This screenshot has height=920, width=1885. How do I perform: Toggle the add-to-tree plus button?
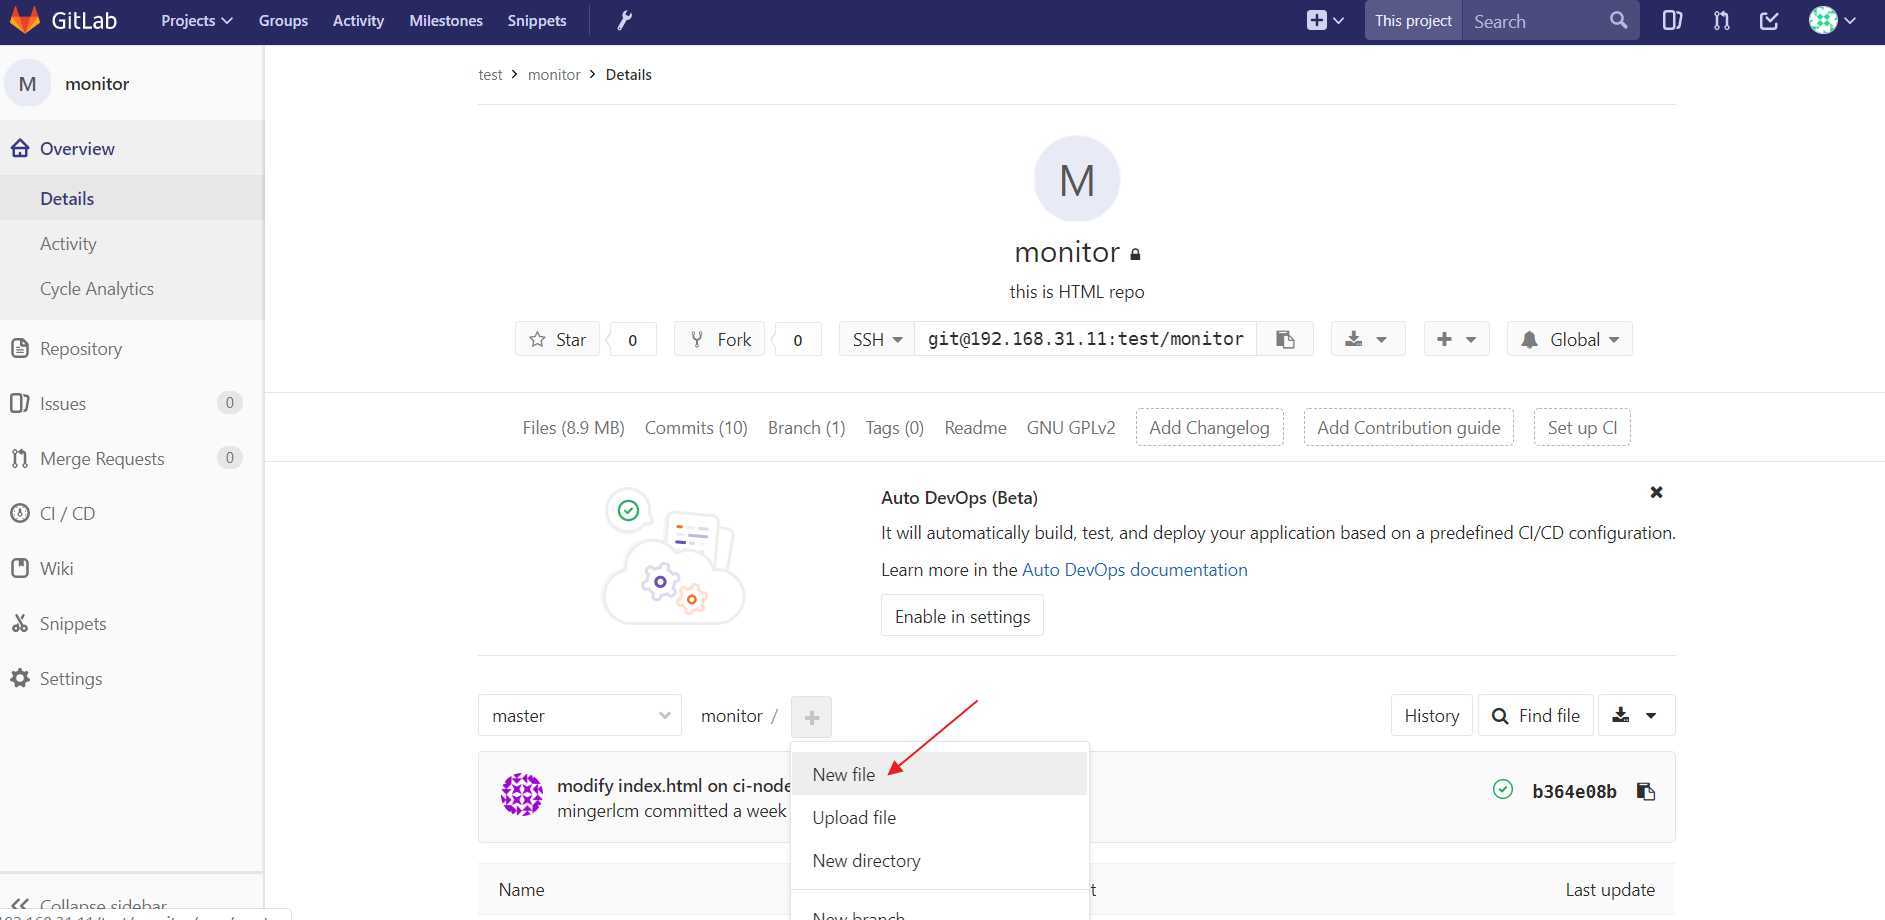click(811, 717)
